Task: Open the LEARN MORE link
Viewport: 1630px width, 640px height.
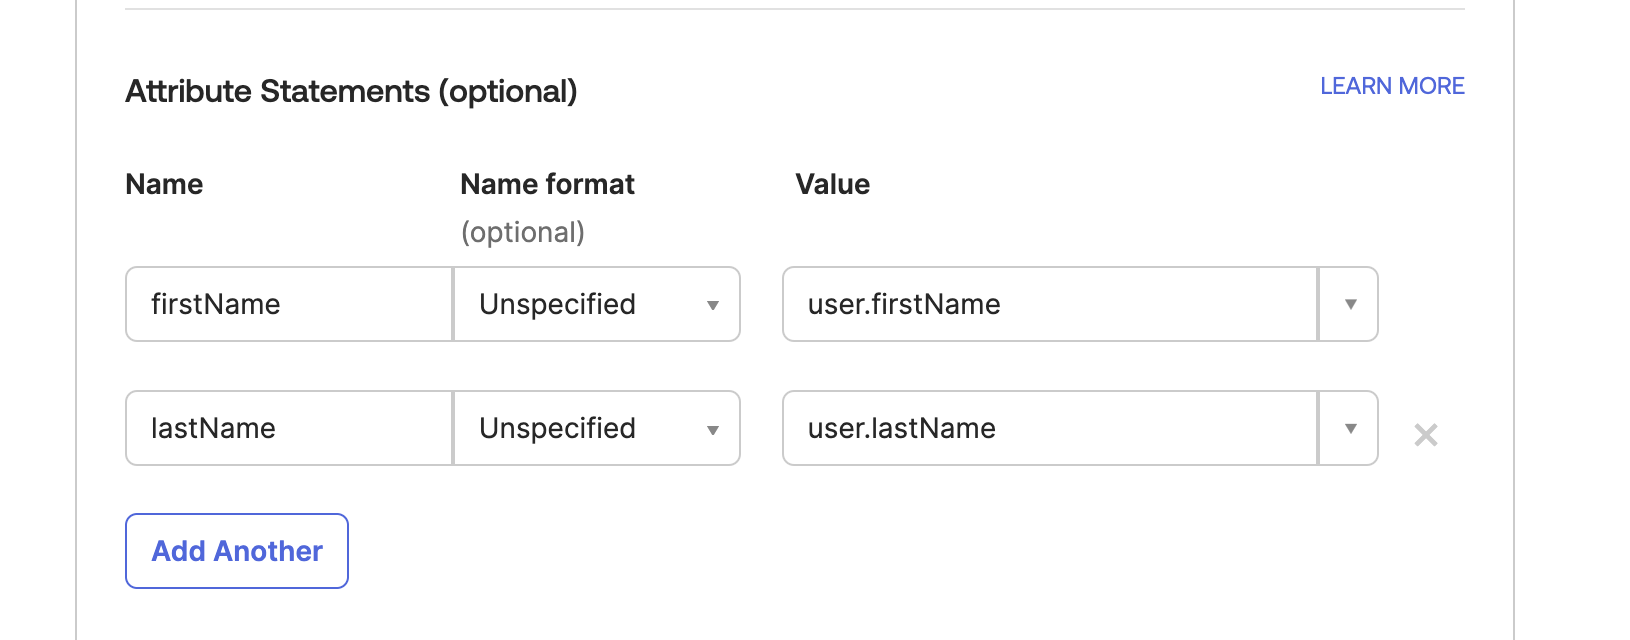Action: pyautogui.click(x=1392, y=86)
